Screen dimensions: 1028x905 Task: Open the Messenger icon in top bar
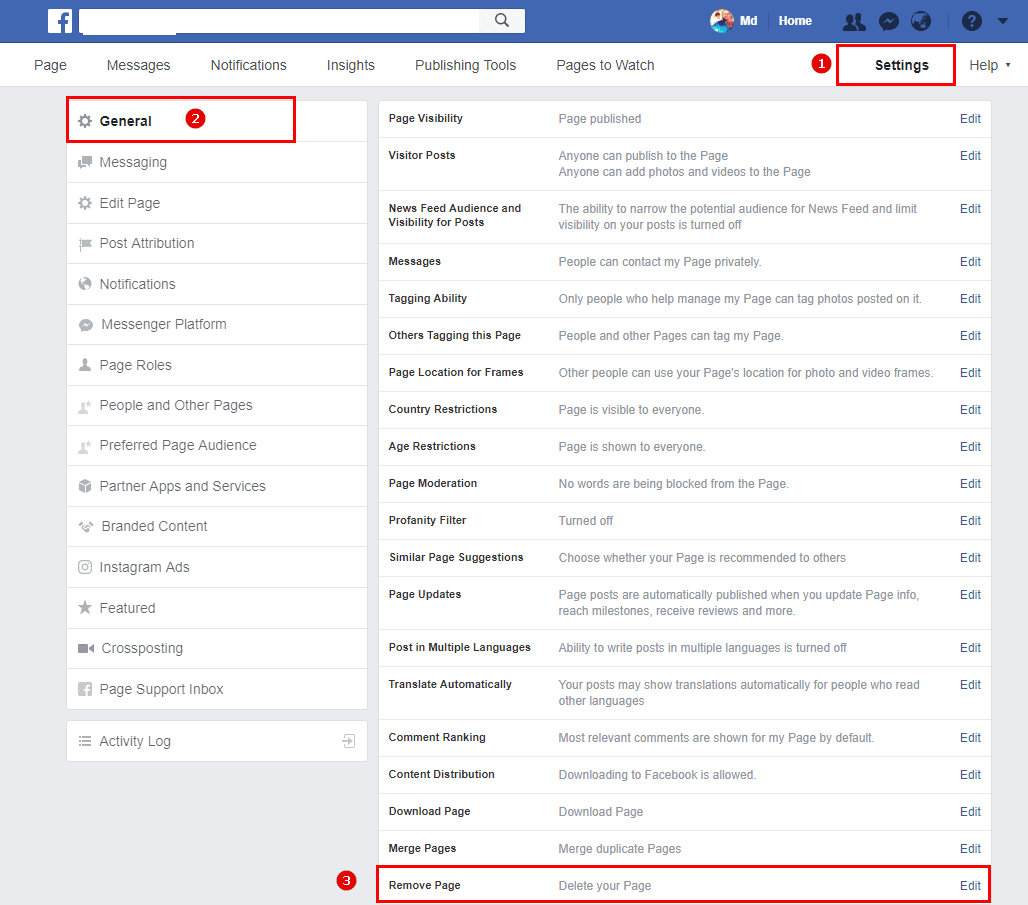pyautogui.click(x=888, y=22)
